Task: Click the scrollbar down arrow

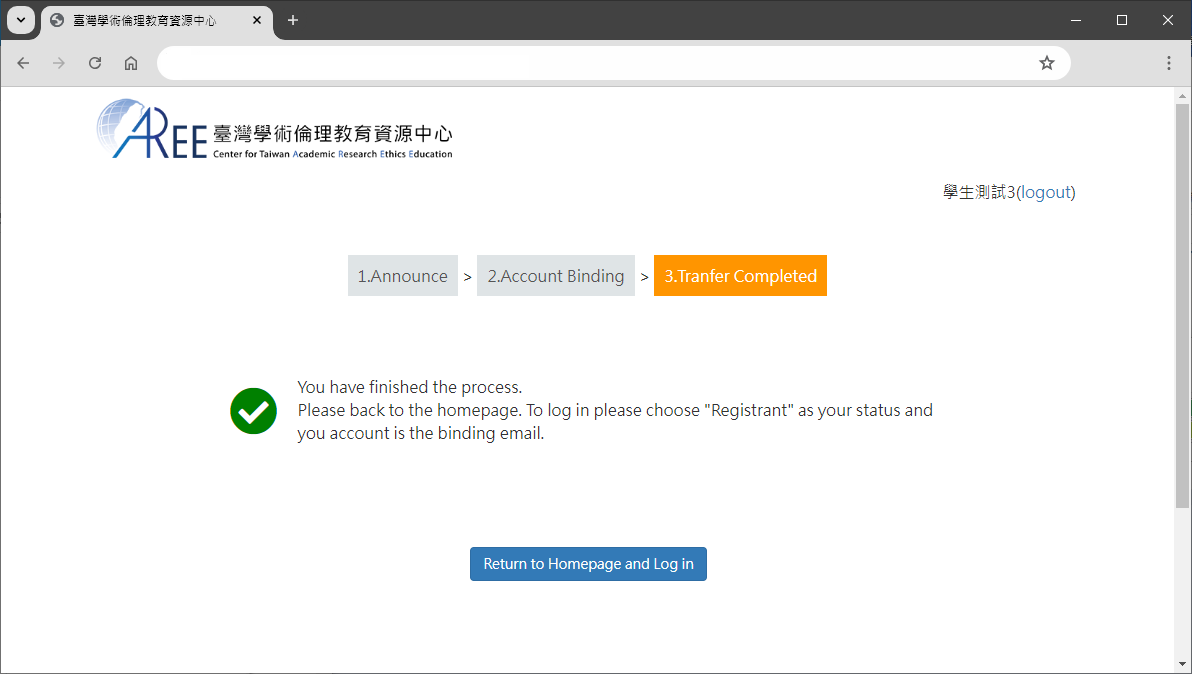Action: [1182, 666]
